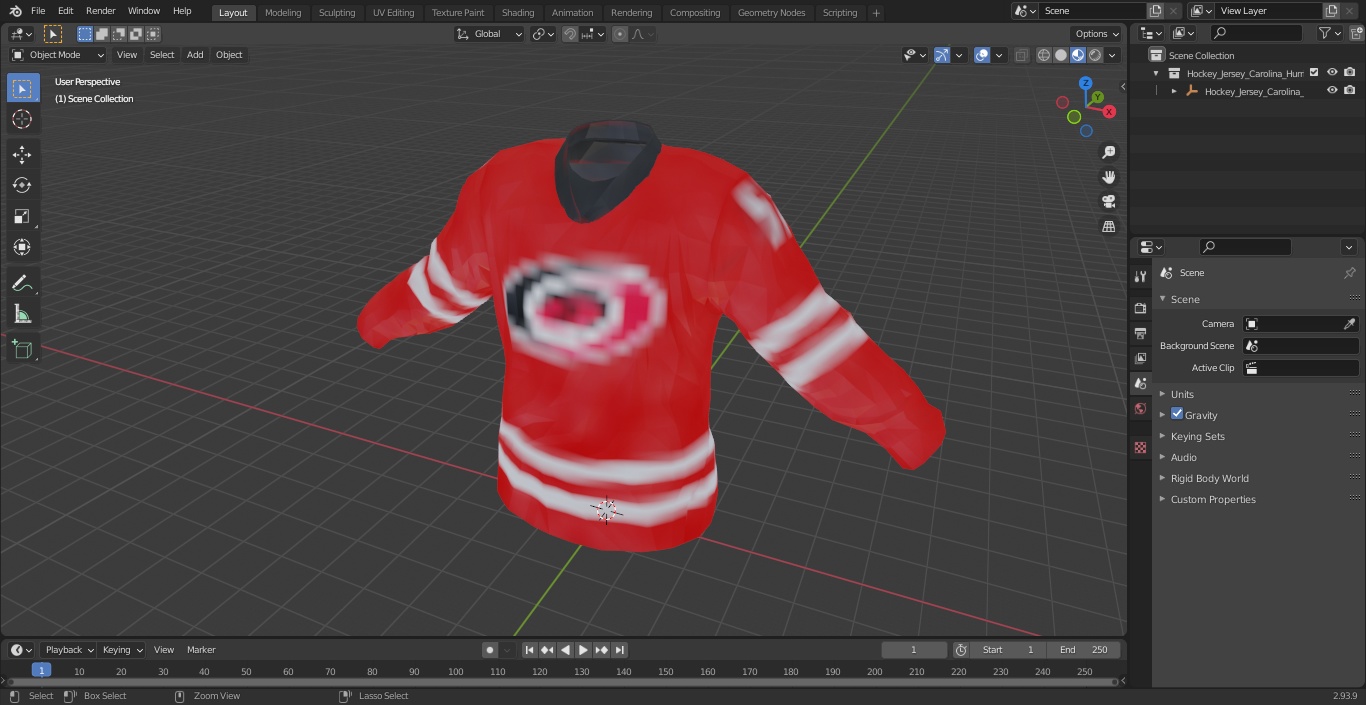Open the Render properties tab

tap(1140, 308)
